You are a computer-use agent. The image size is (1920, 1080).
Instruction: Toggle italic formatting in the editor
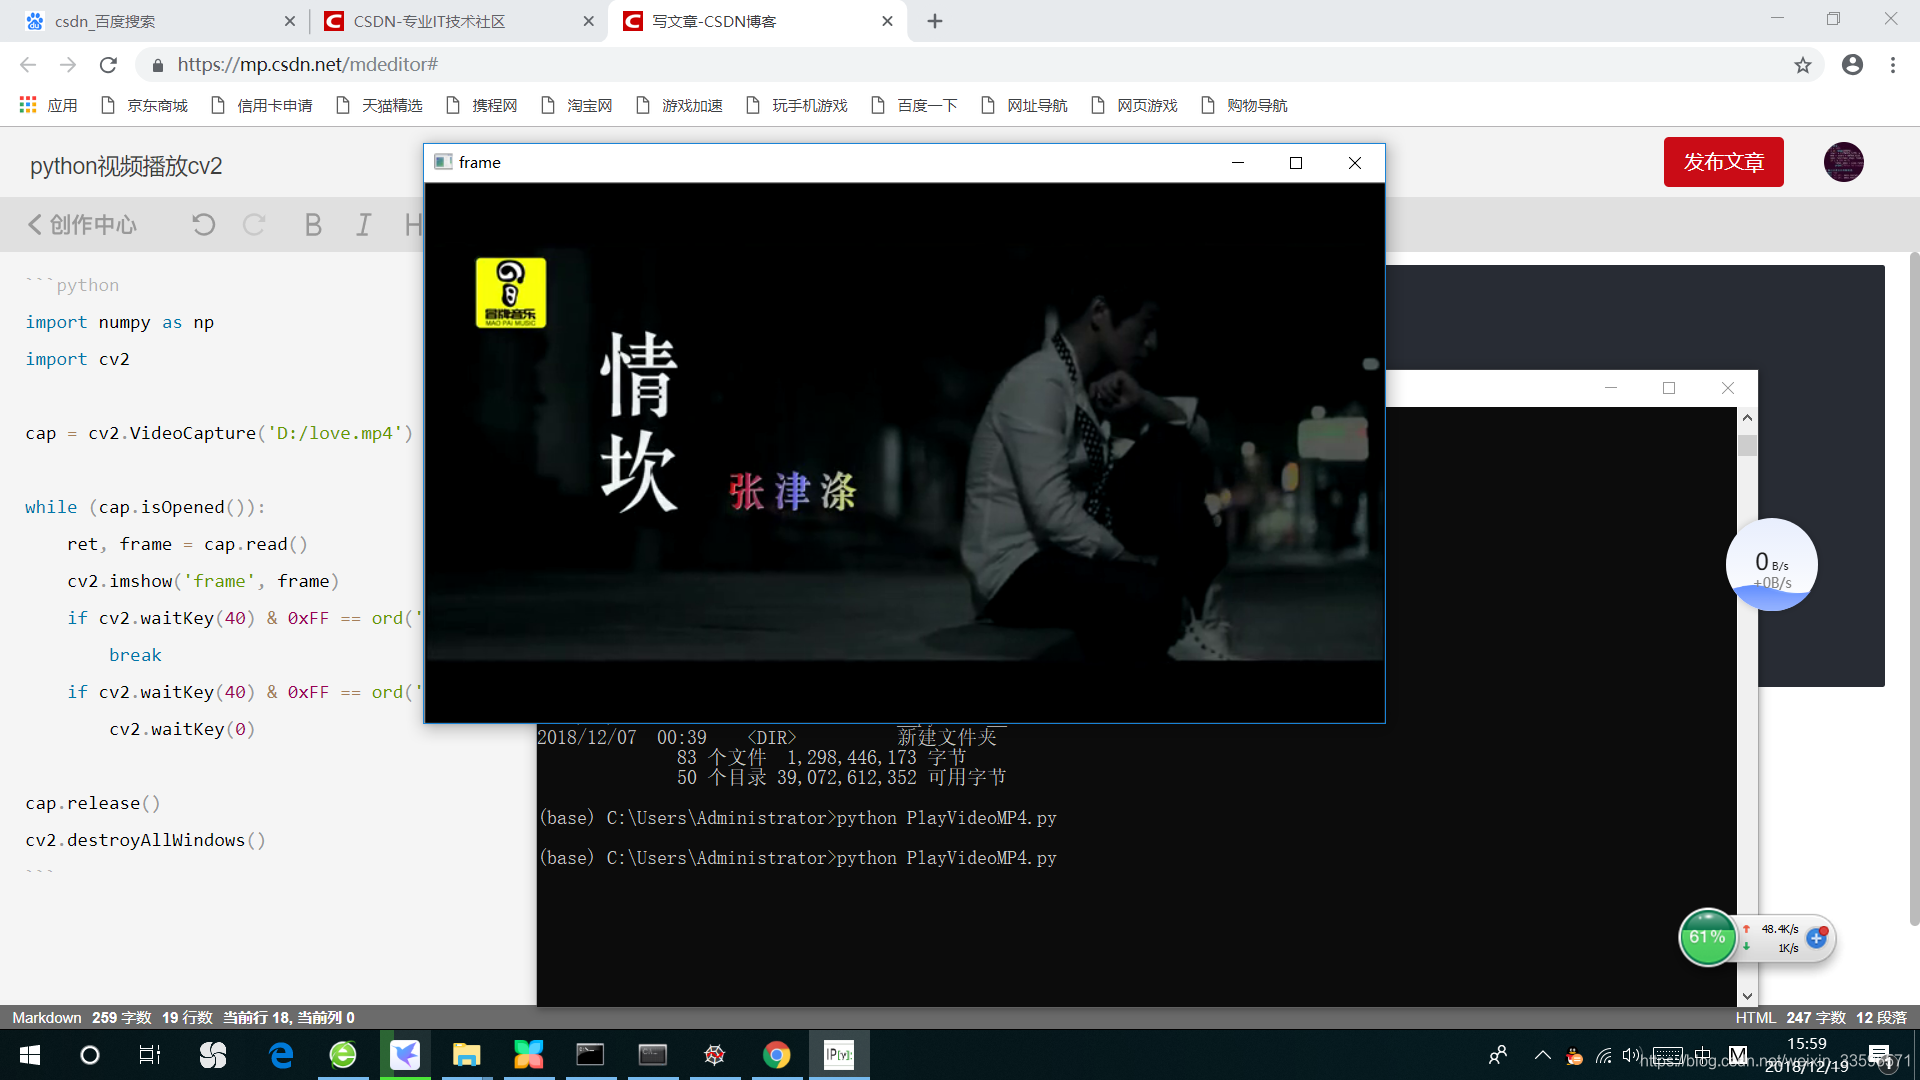[x=363, y=225]
